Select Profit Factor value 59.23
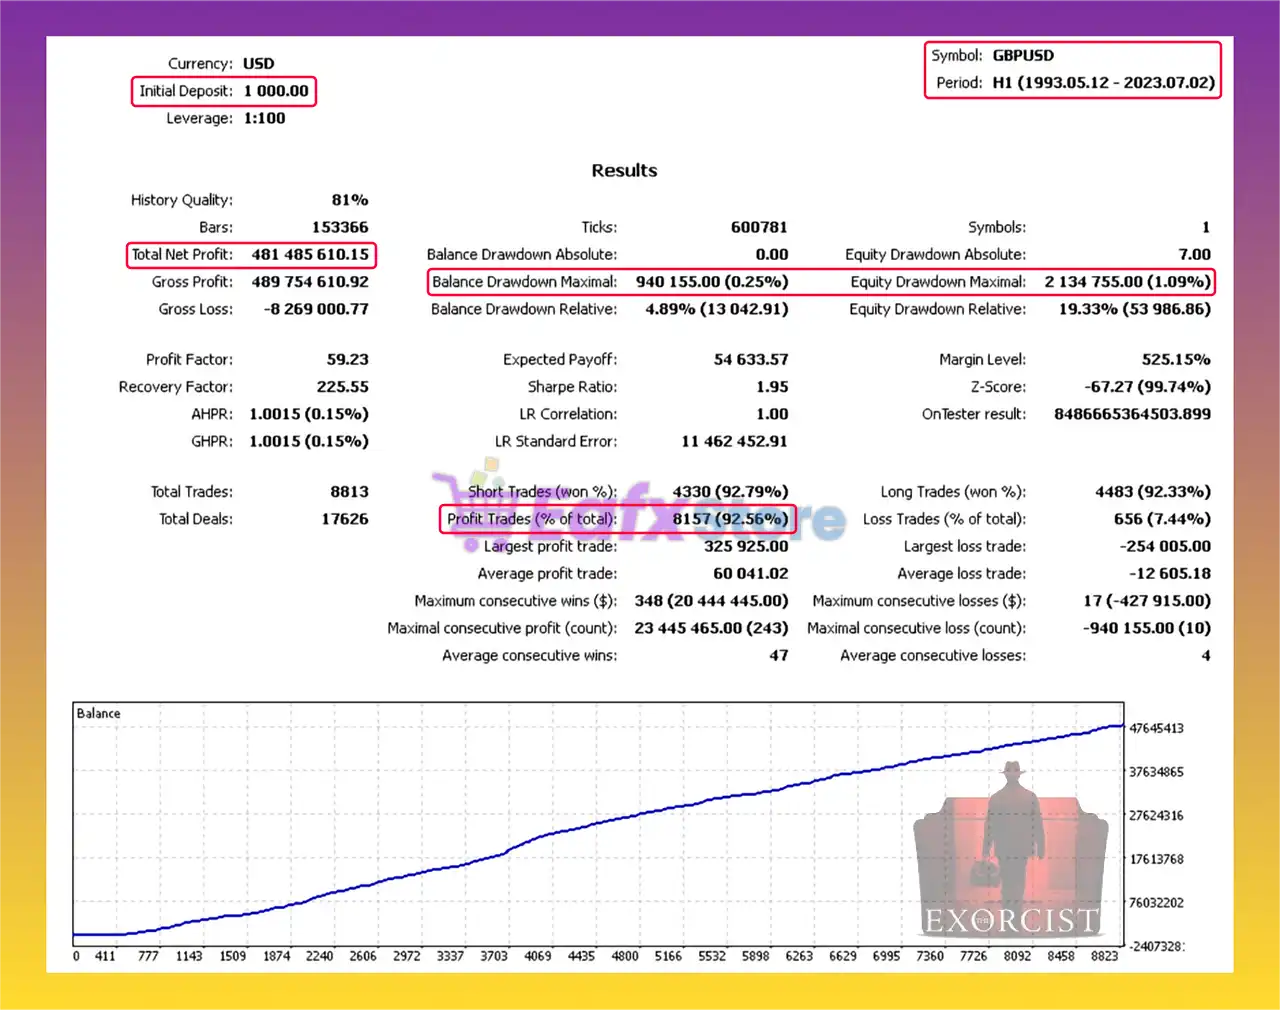 tap(347, 359)
